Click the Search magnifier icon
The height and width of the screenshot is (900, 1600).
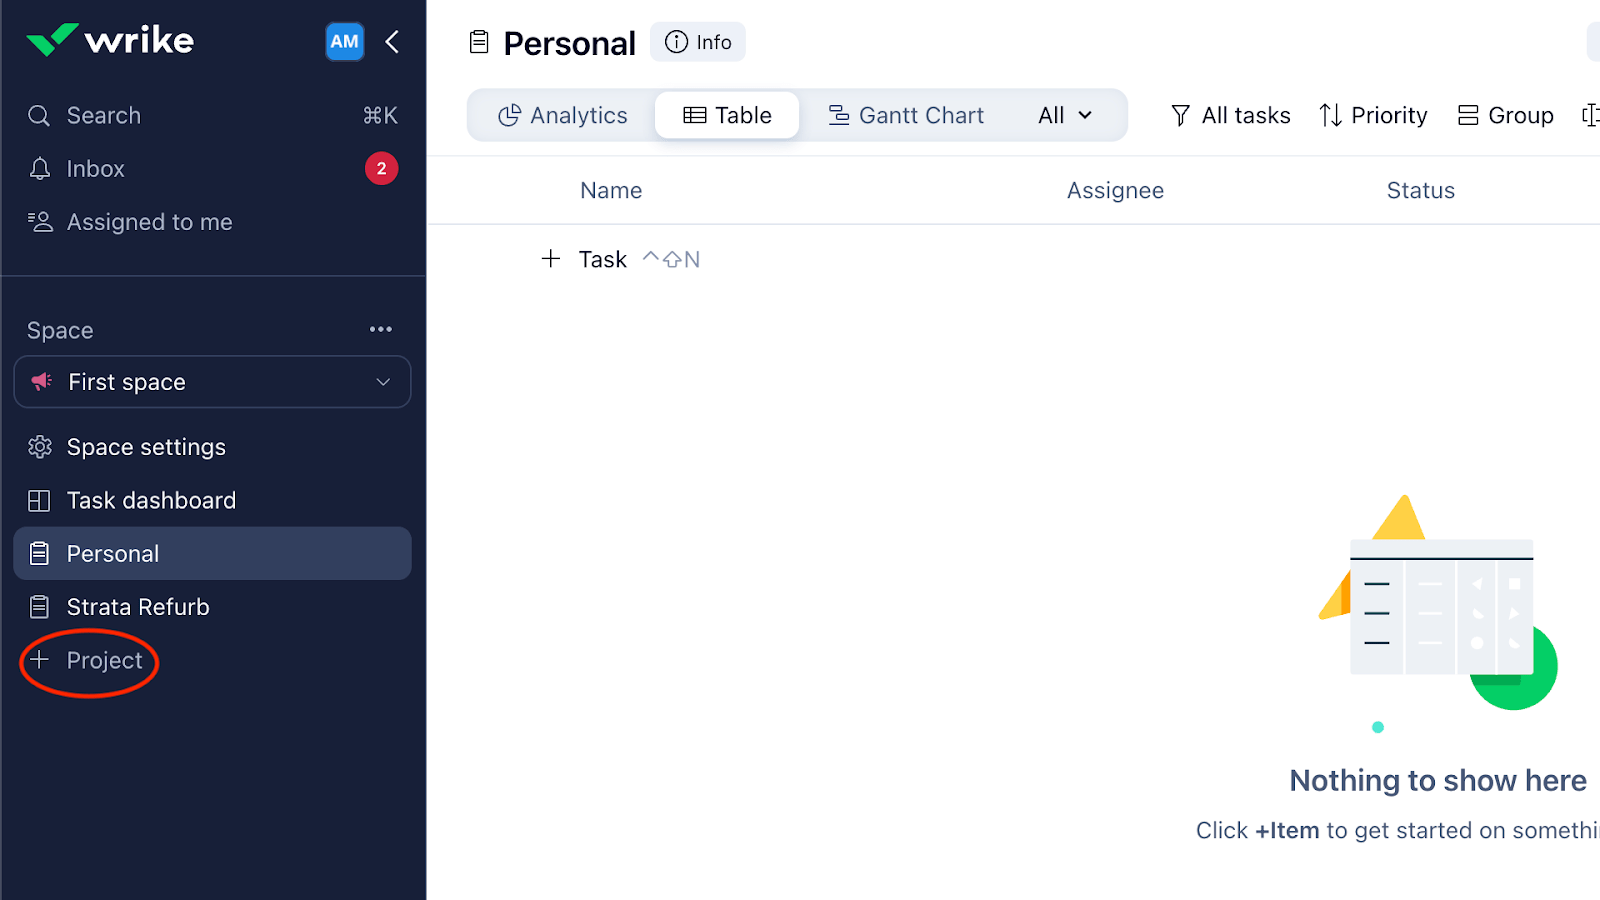tap(39, 116)
